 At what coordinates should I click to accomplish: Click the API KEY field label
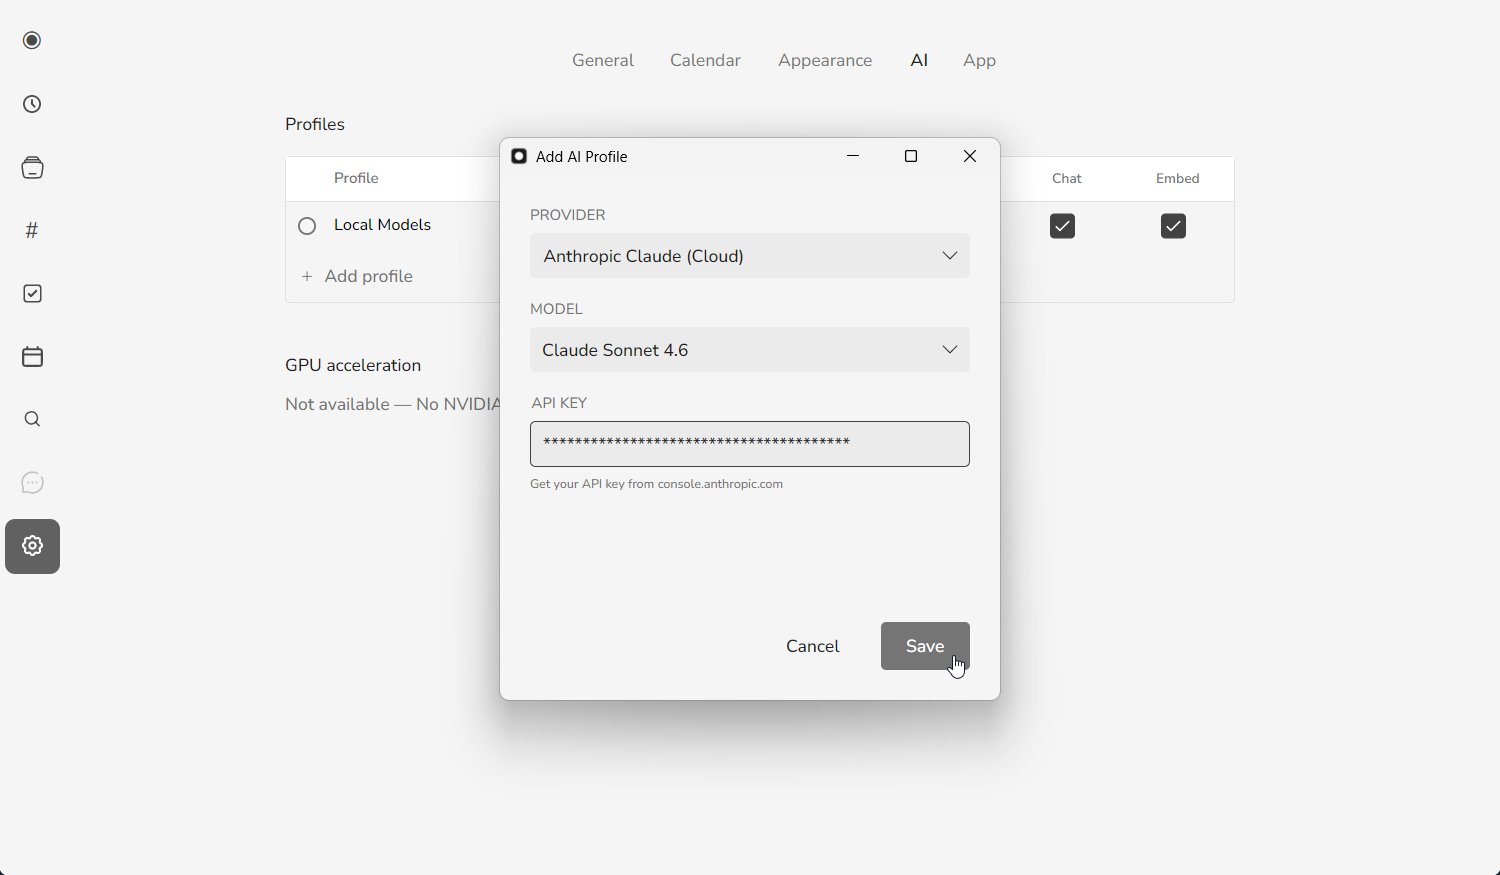point(559,403)
